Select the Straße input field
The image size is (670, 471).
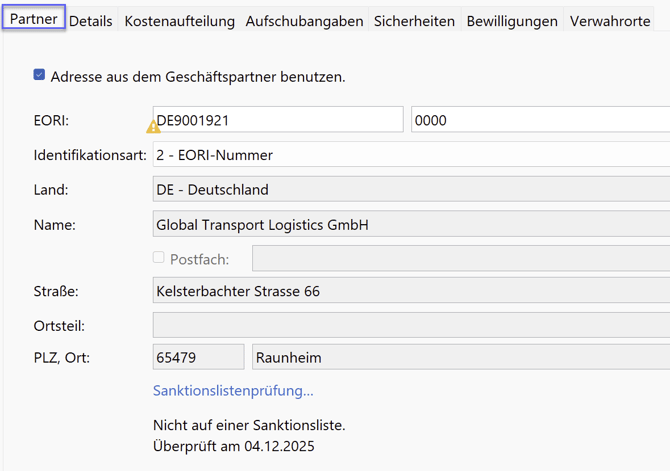coord(410,291)
